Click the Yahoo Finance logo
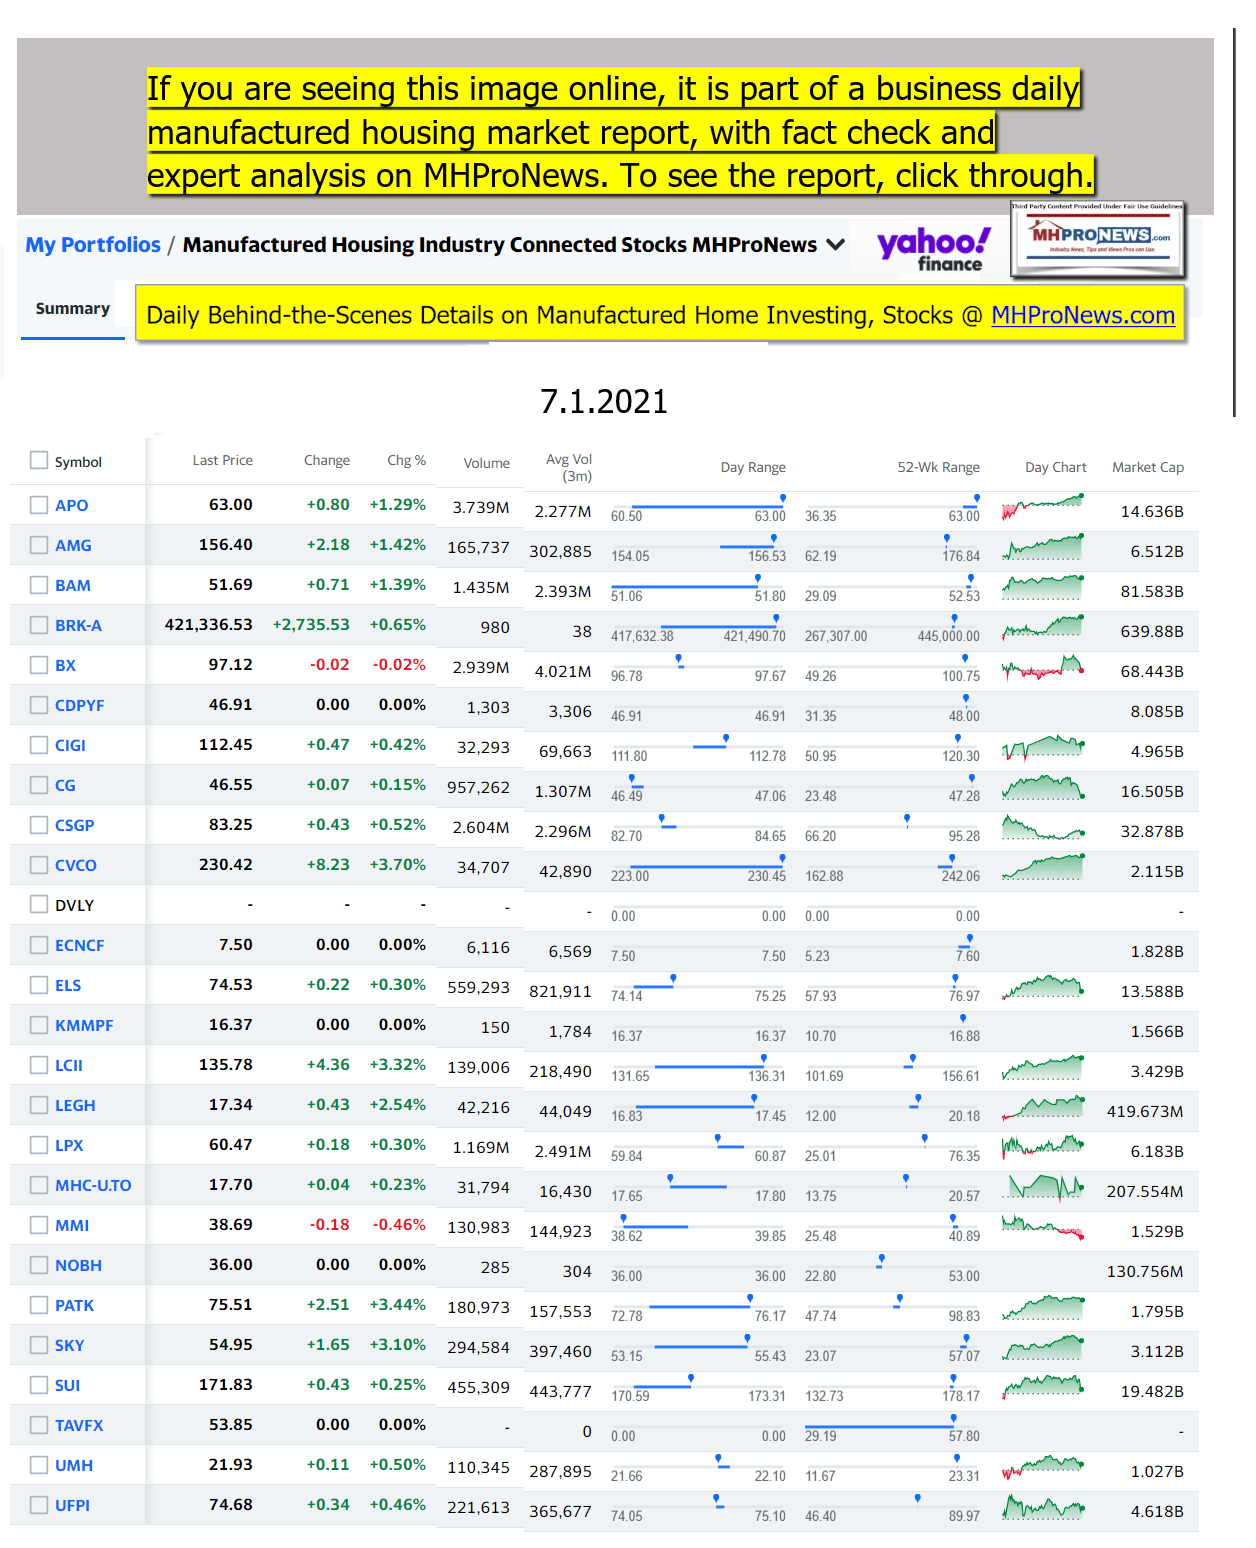The height and width of the screenshot is (1548, 1256). [933, 249]
